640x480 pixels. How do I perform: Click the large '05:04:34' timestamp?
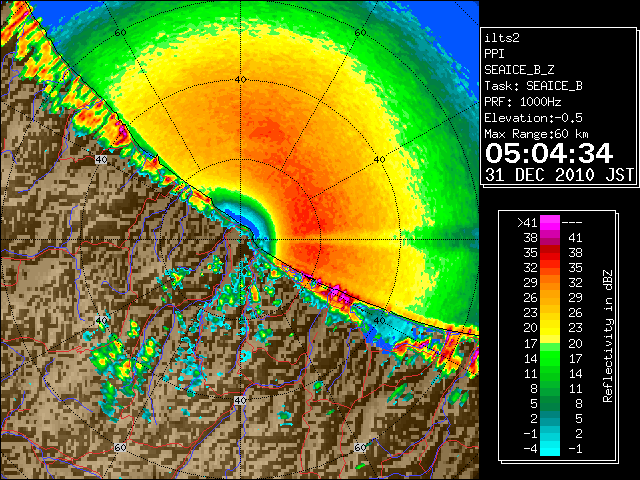click(549, 153)
